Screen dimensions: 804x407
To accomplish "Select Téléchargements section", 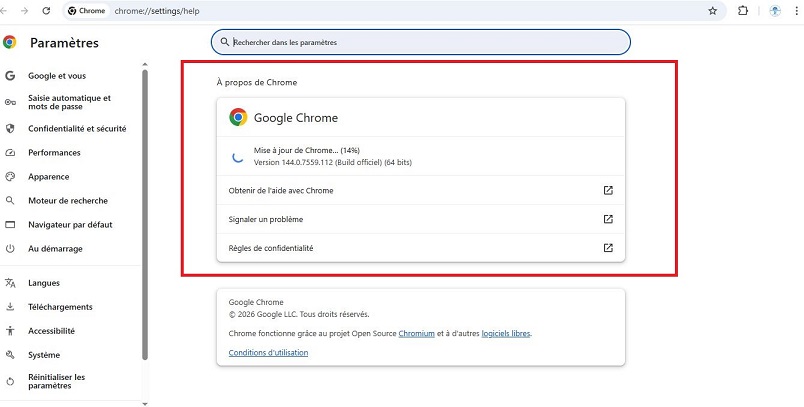I will pos(61,307).
